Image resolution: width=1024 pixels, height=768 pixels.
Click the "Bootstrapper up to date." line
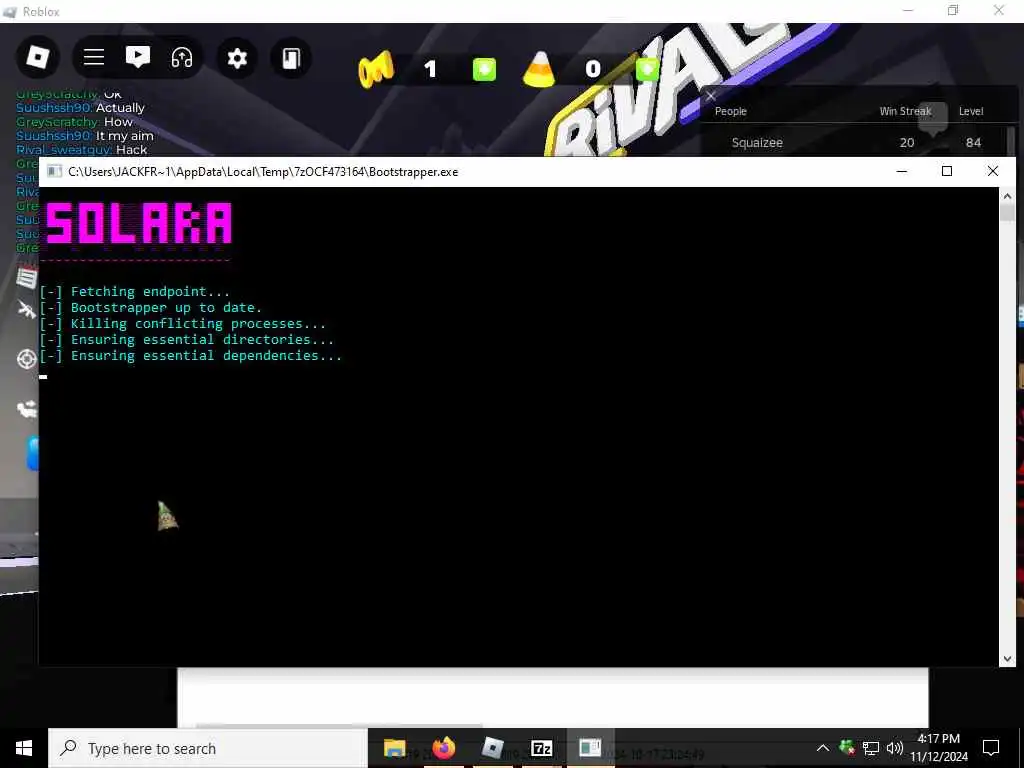(x=151, y=308)
